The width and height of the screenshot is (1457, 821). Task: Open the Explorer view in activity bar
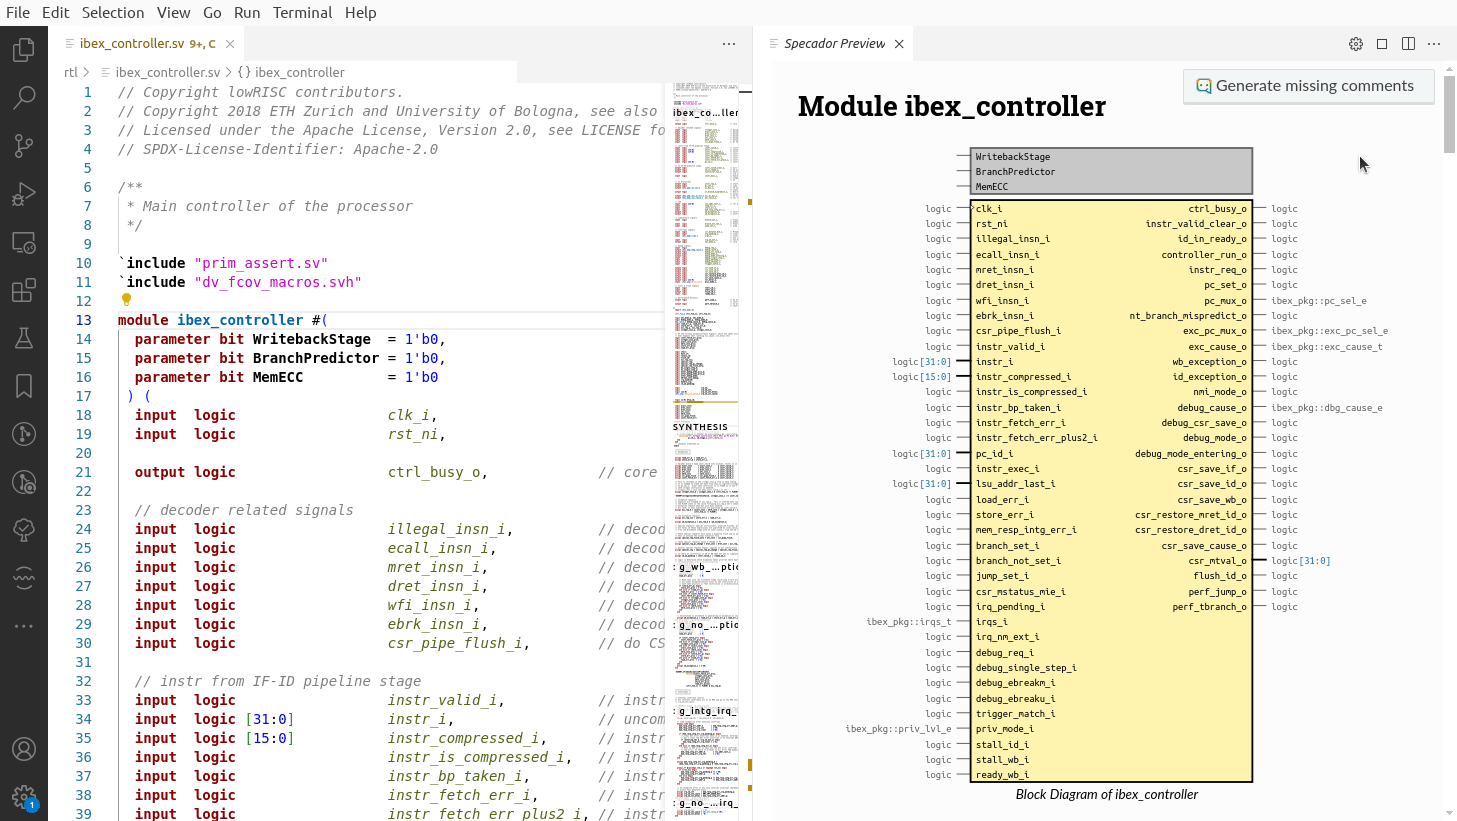click(x=24, y=50)
